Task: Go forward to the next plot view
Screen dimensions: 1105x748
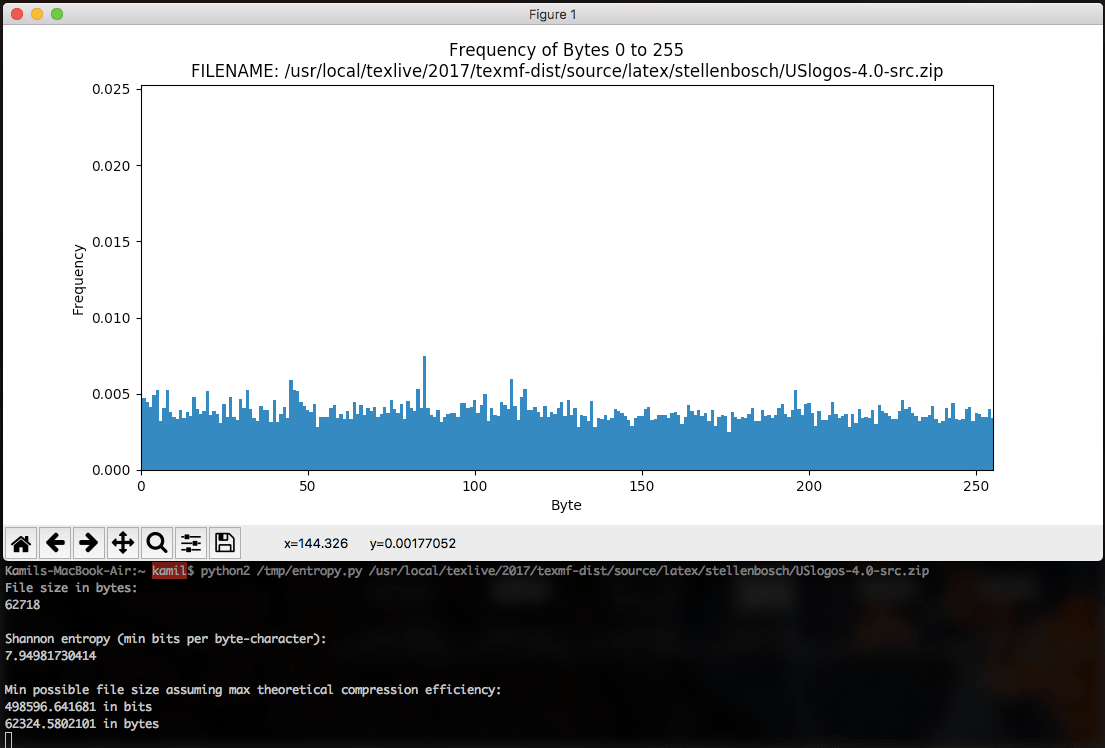Action: [89, 543]
